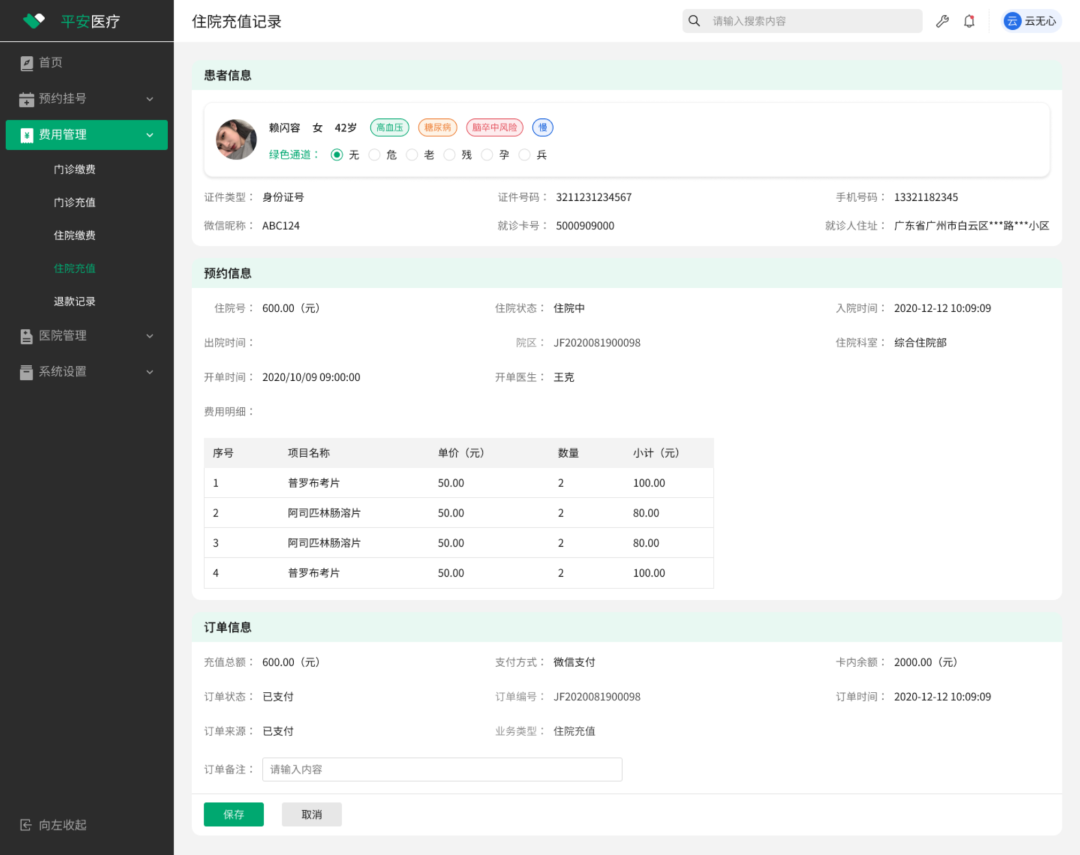This screenshot has width=1080, height=855.
Task: Open the 门诊缴费 submenu item
Action: pyautogui.click(x=75, y=170)
